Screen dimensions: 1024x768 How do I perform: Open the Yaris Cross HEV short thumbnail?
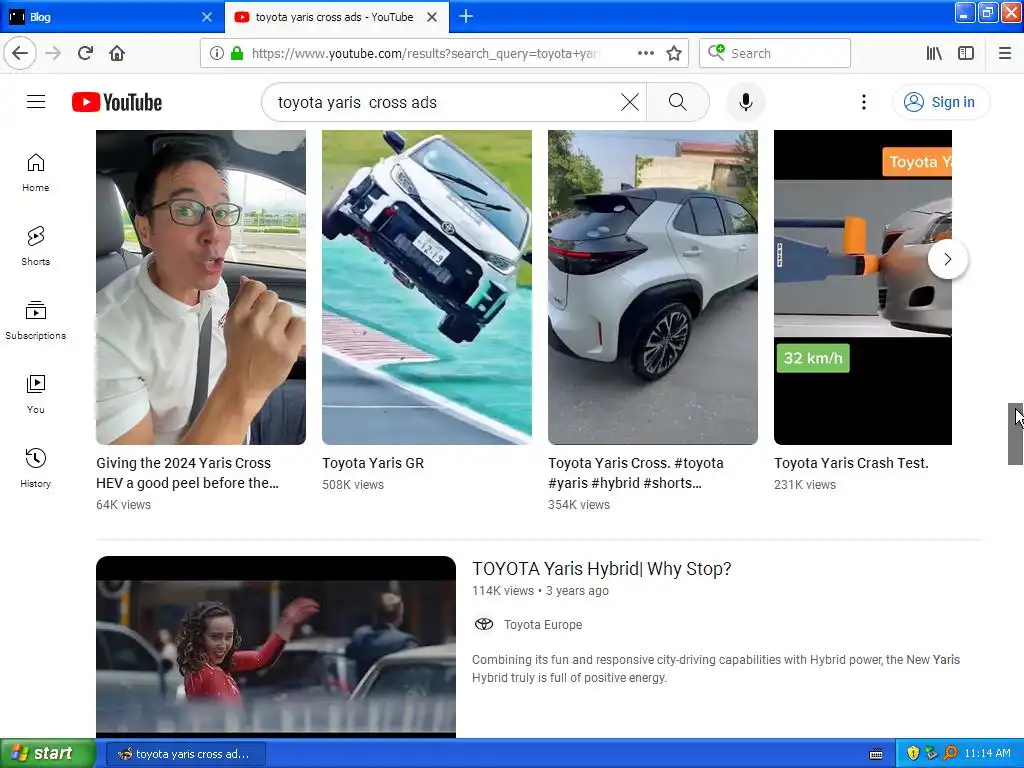tap(200, 287)
